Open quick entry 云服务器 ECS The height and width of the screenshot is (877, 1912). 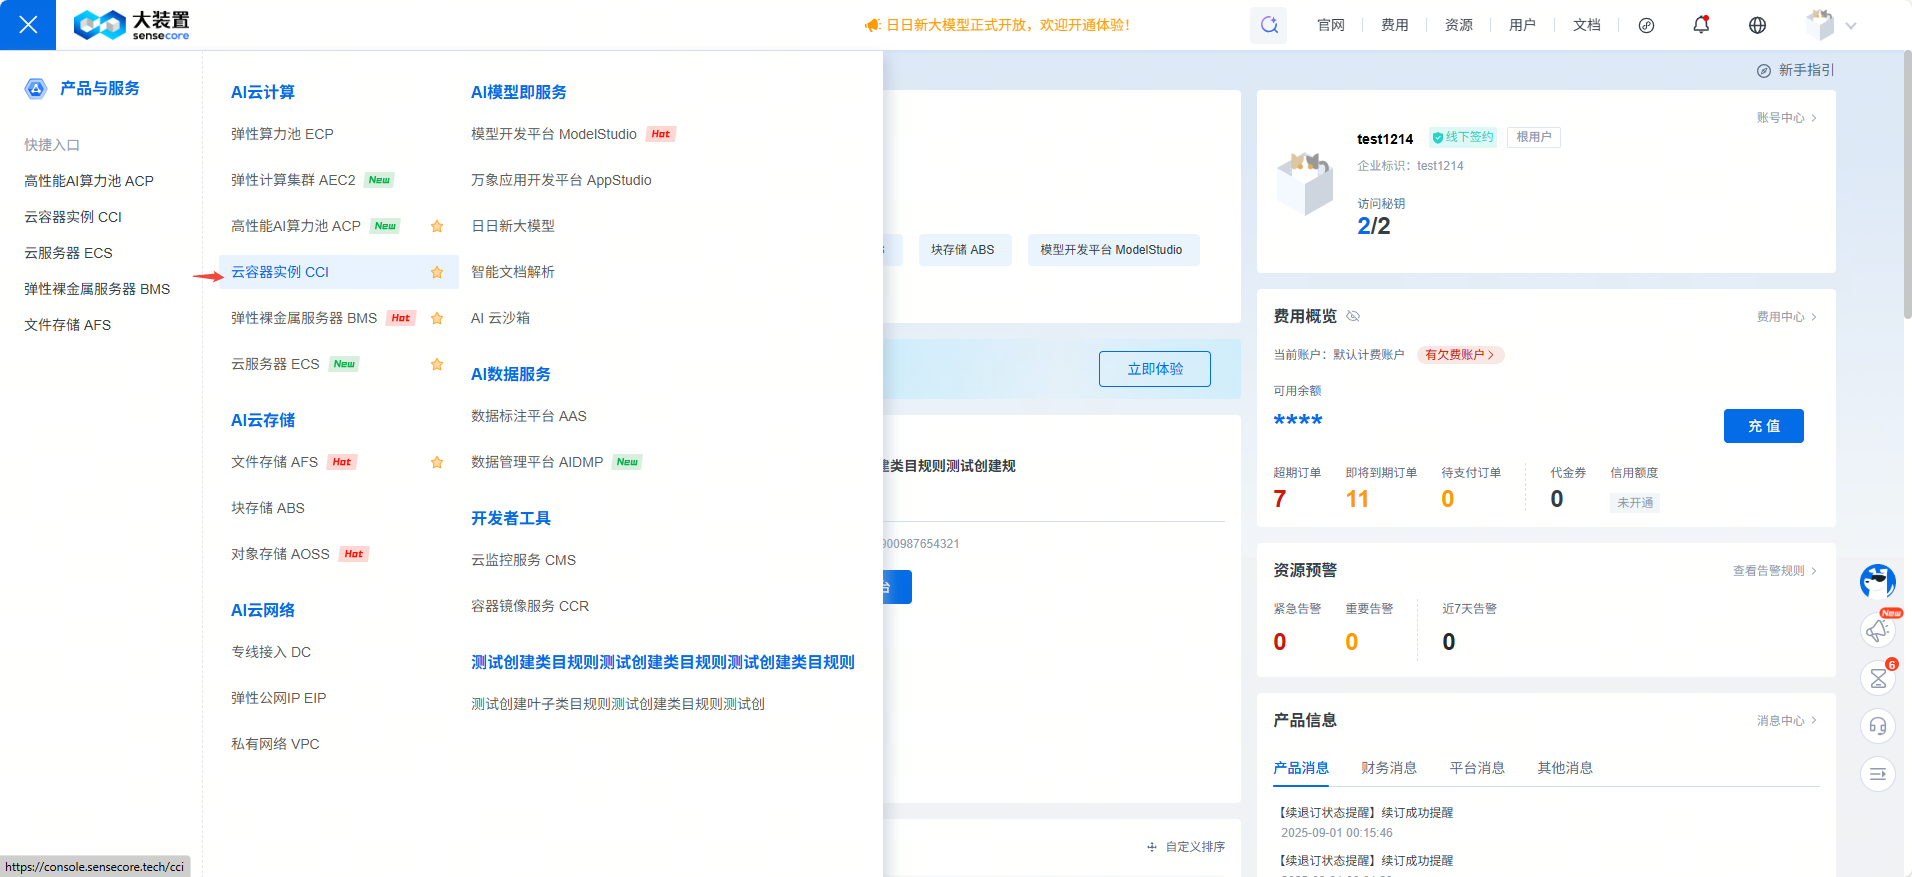click(x=68, y=253)
